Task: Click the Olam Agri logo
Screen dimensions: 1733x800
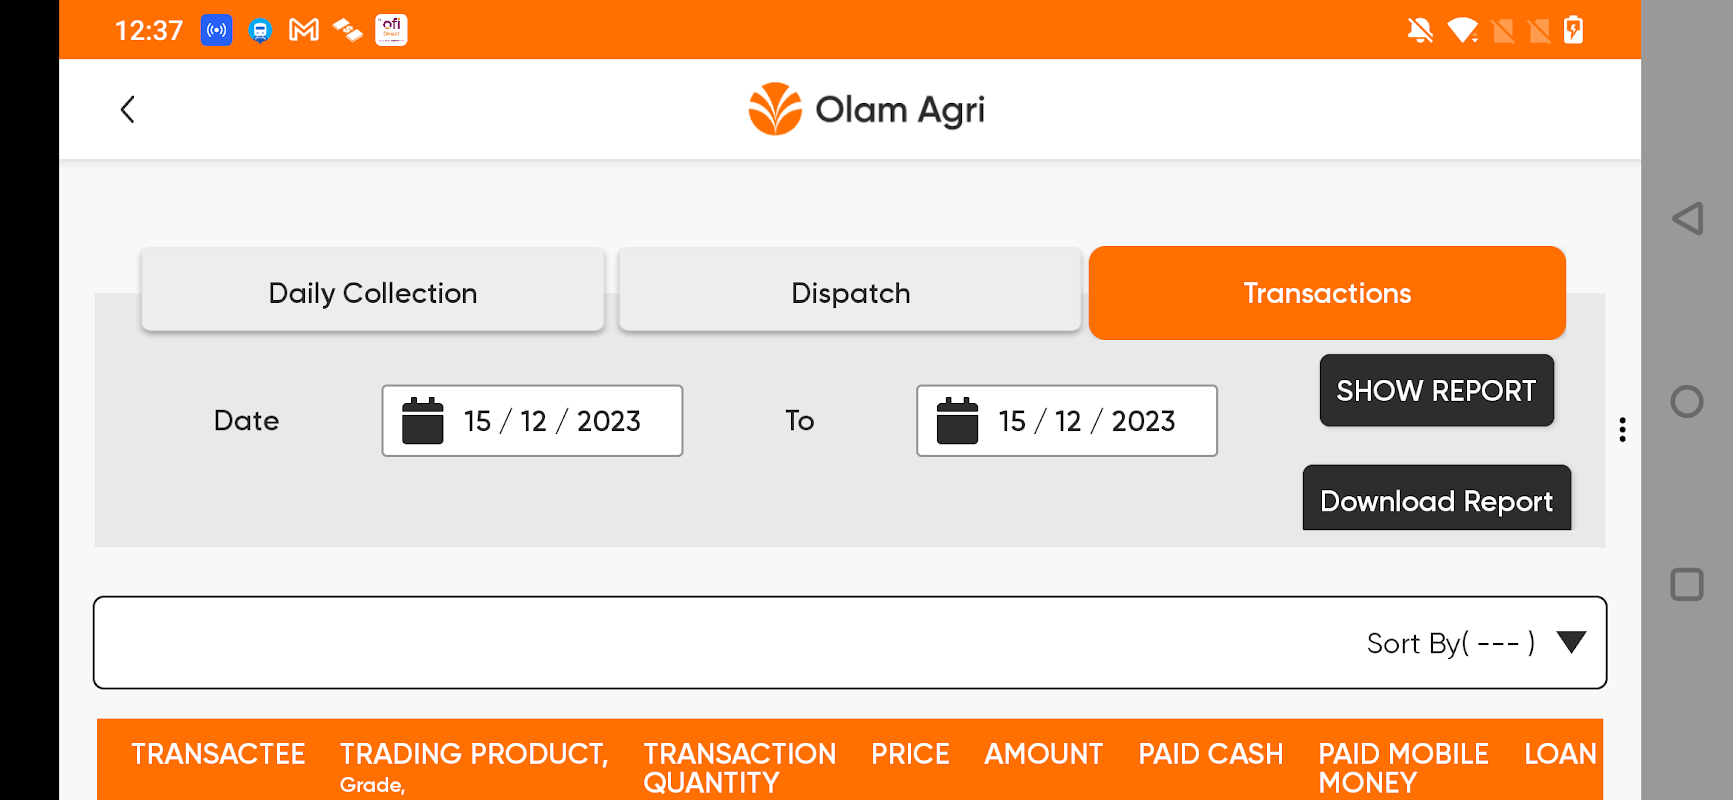Action: coord(866,109)
